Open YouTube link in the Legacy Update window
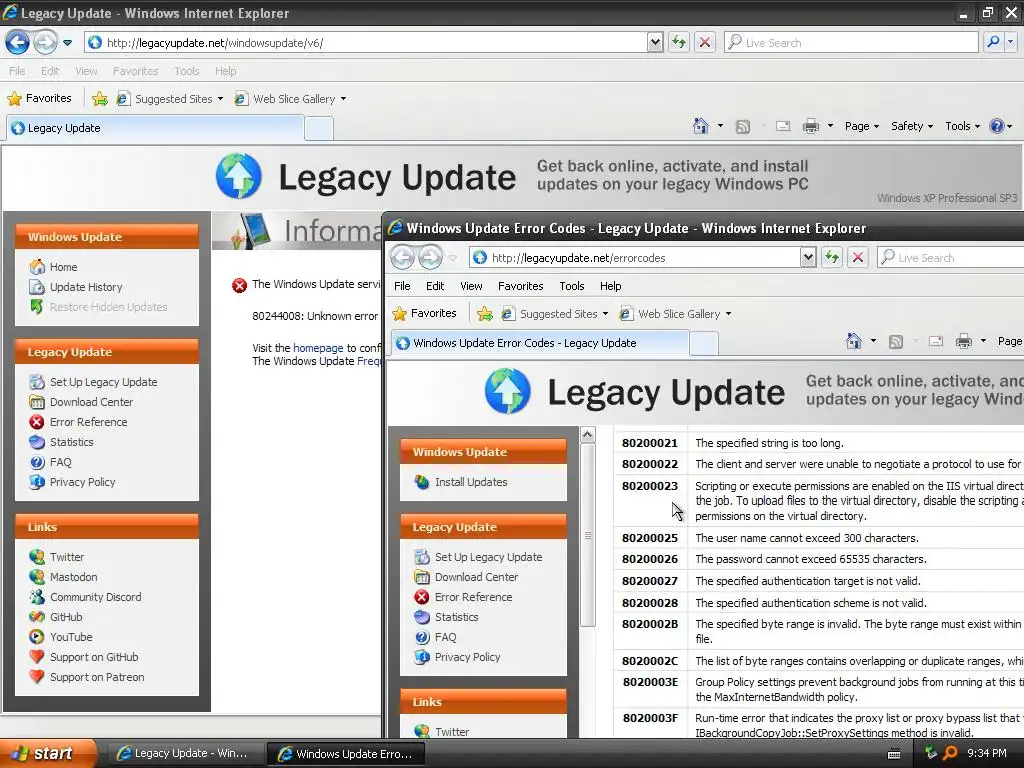Viewport: 1024px width, 768px height. click(71, 637)
